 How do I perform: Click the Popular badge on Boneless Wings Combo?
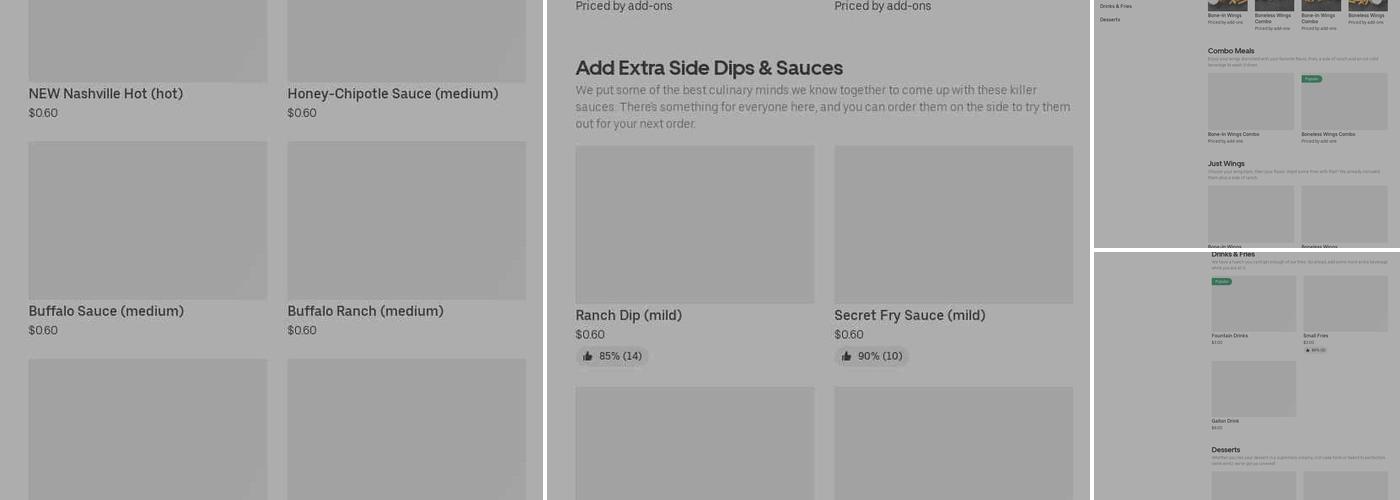(x=1311, y=78)
